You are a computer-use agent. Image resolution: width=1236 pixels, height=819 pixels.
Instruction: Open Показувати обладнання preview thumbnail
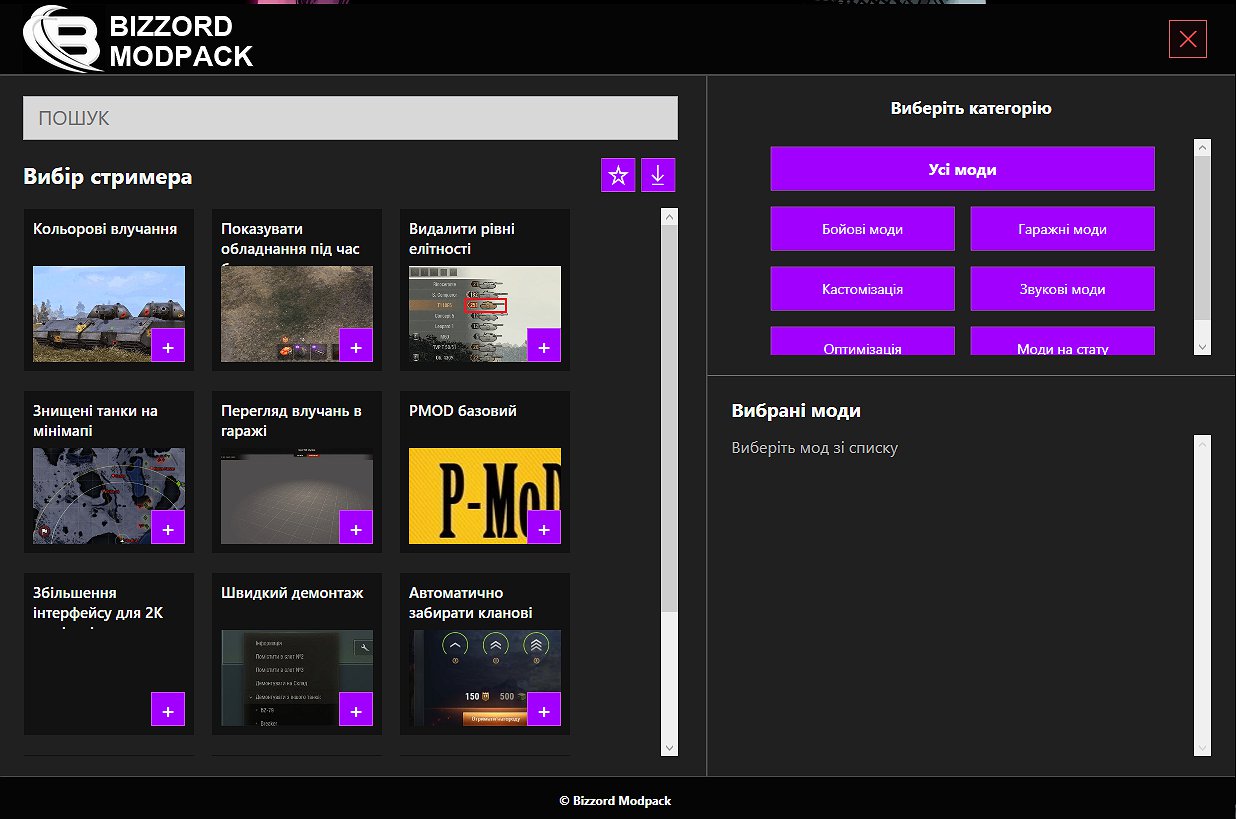click(x=297, y=314)
